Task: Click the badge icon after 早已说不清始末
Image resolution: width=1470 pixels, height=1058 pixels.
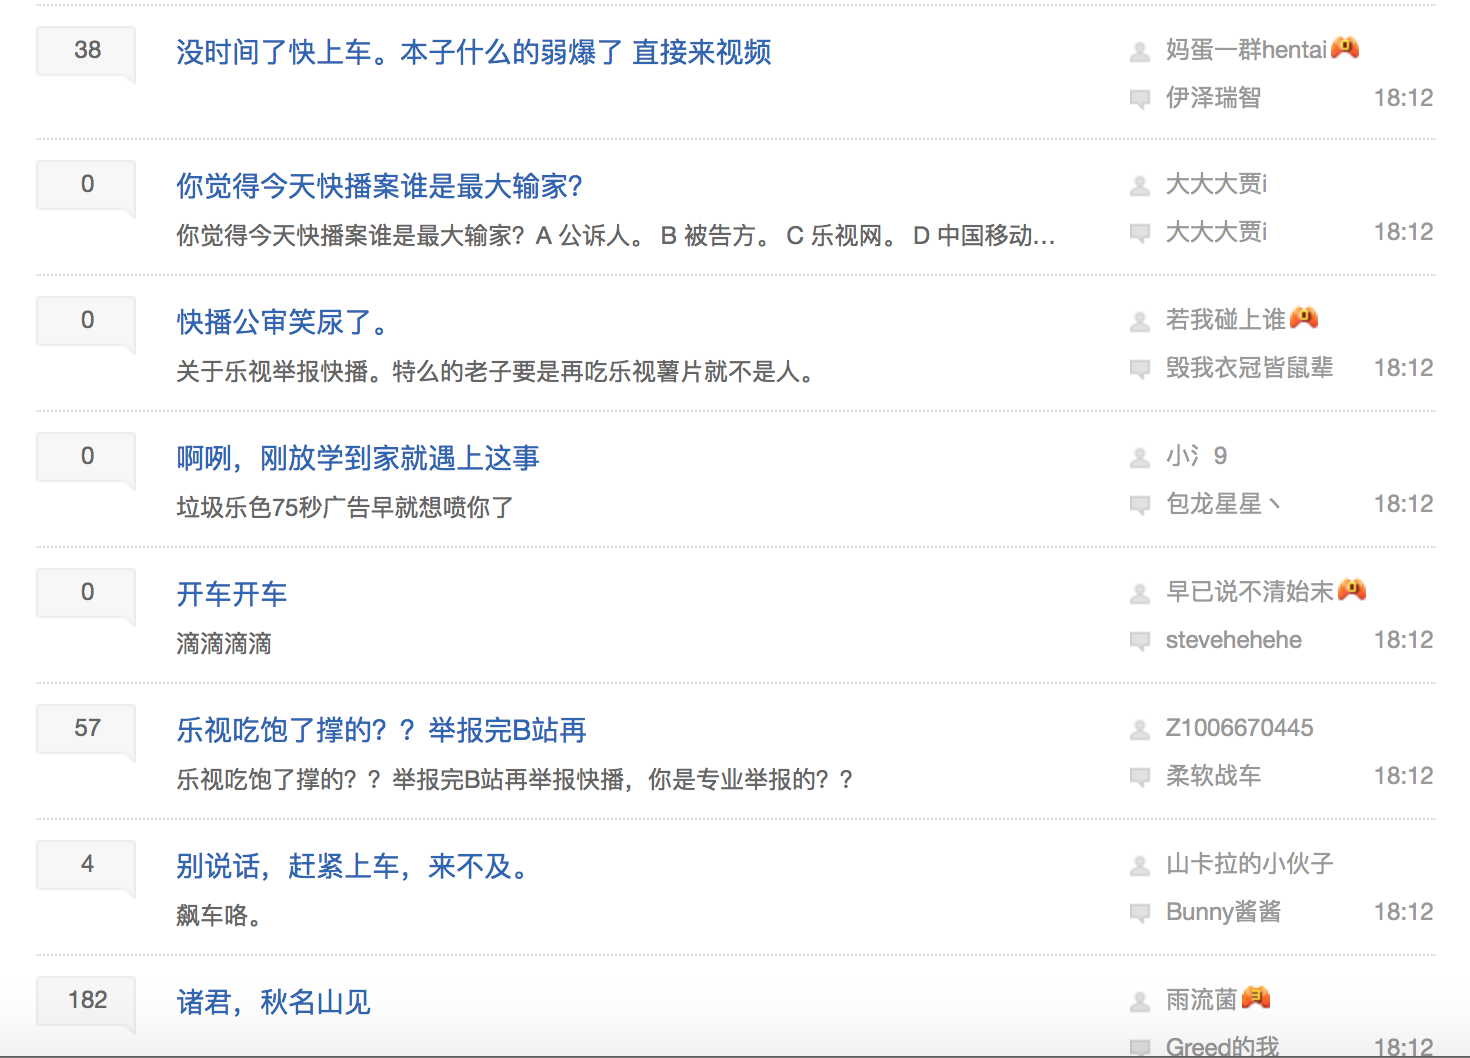Action: [1352, 590]
